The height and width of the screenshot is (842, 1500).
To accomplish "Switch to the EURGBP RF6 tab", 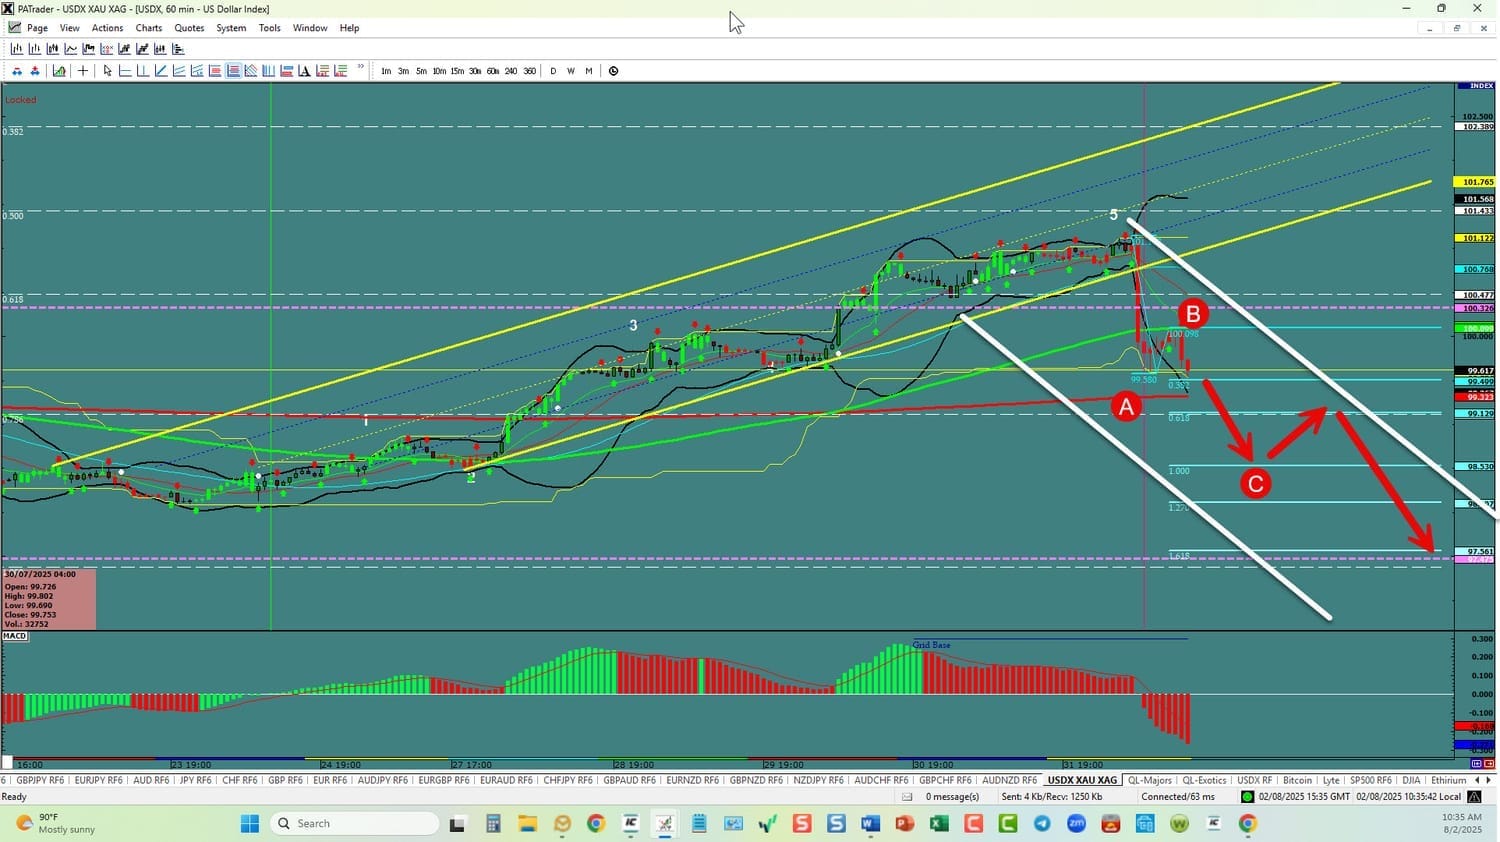I will (x=444, y=780).
